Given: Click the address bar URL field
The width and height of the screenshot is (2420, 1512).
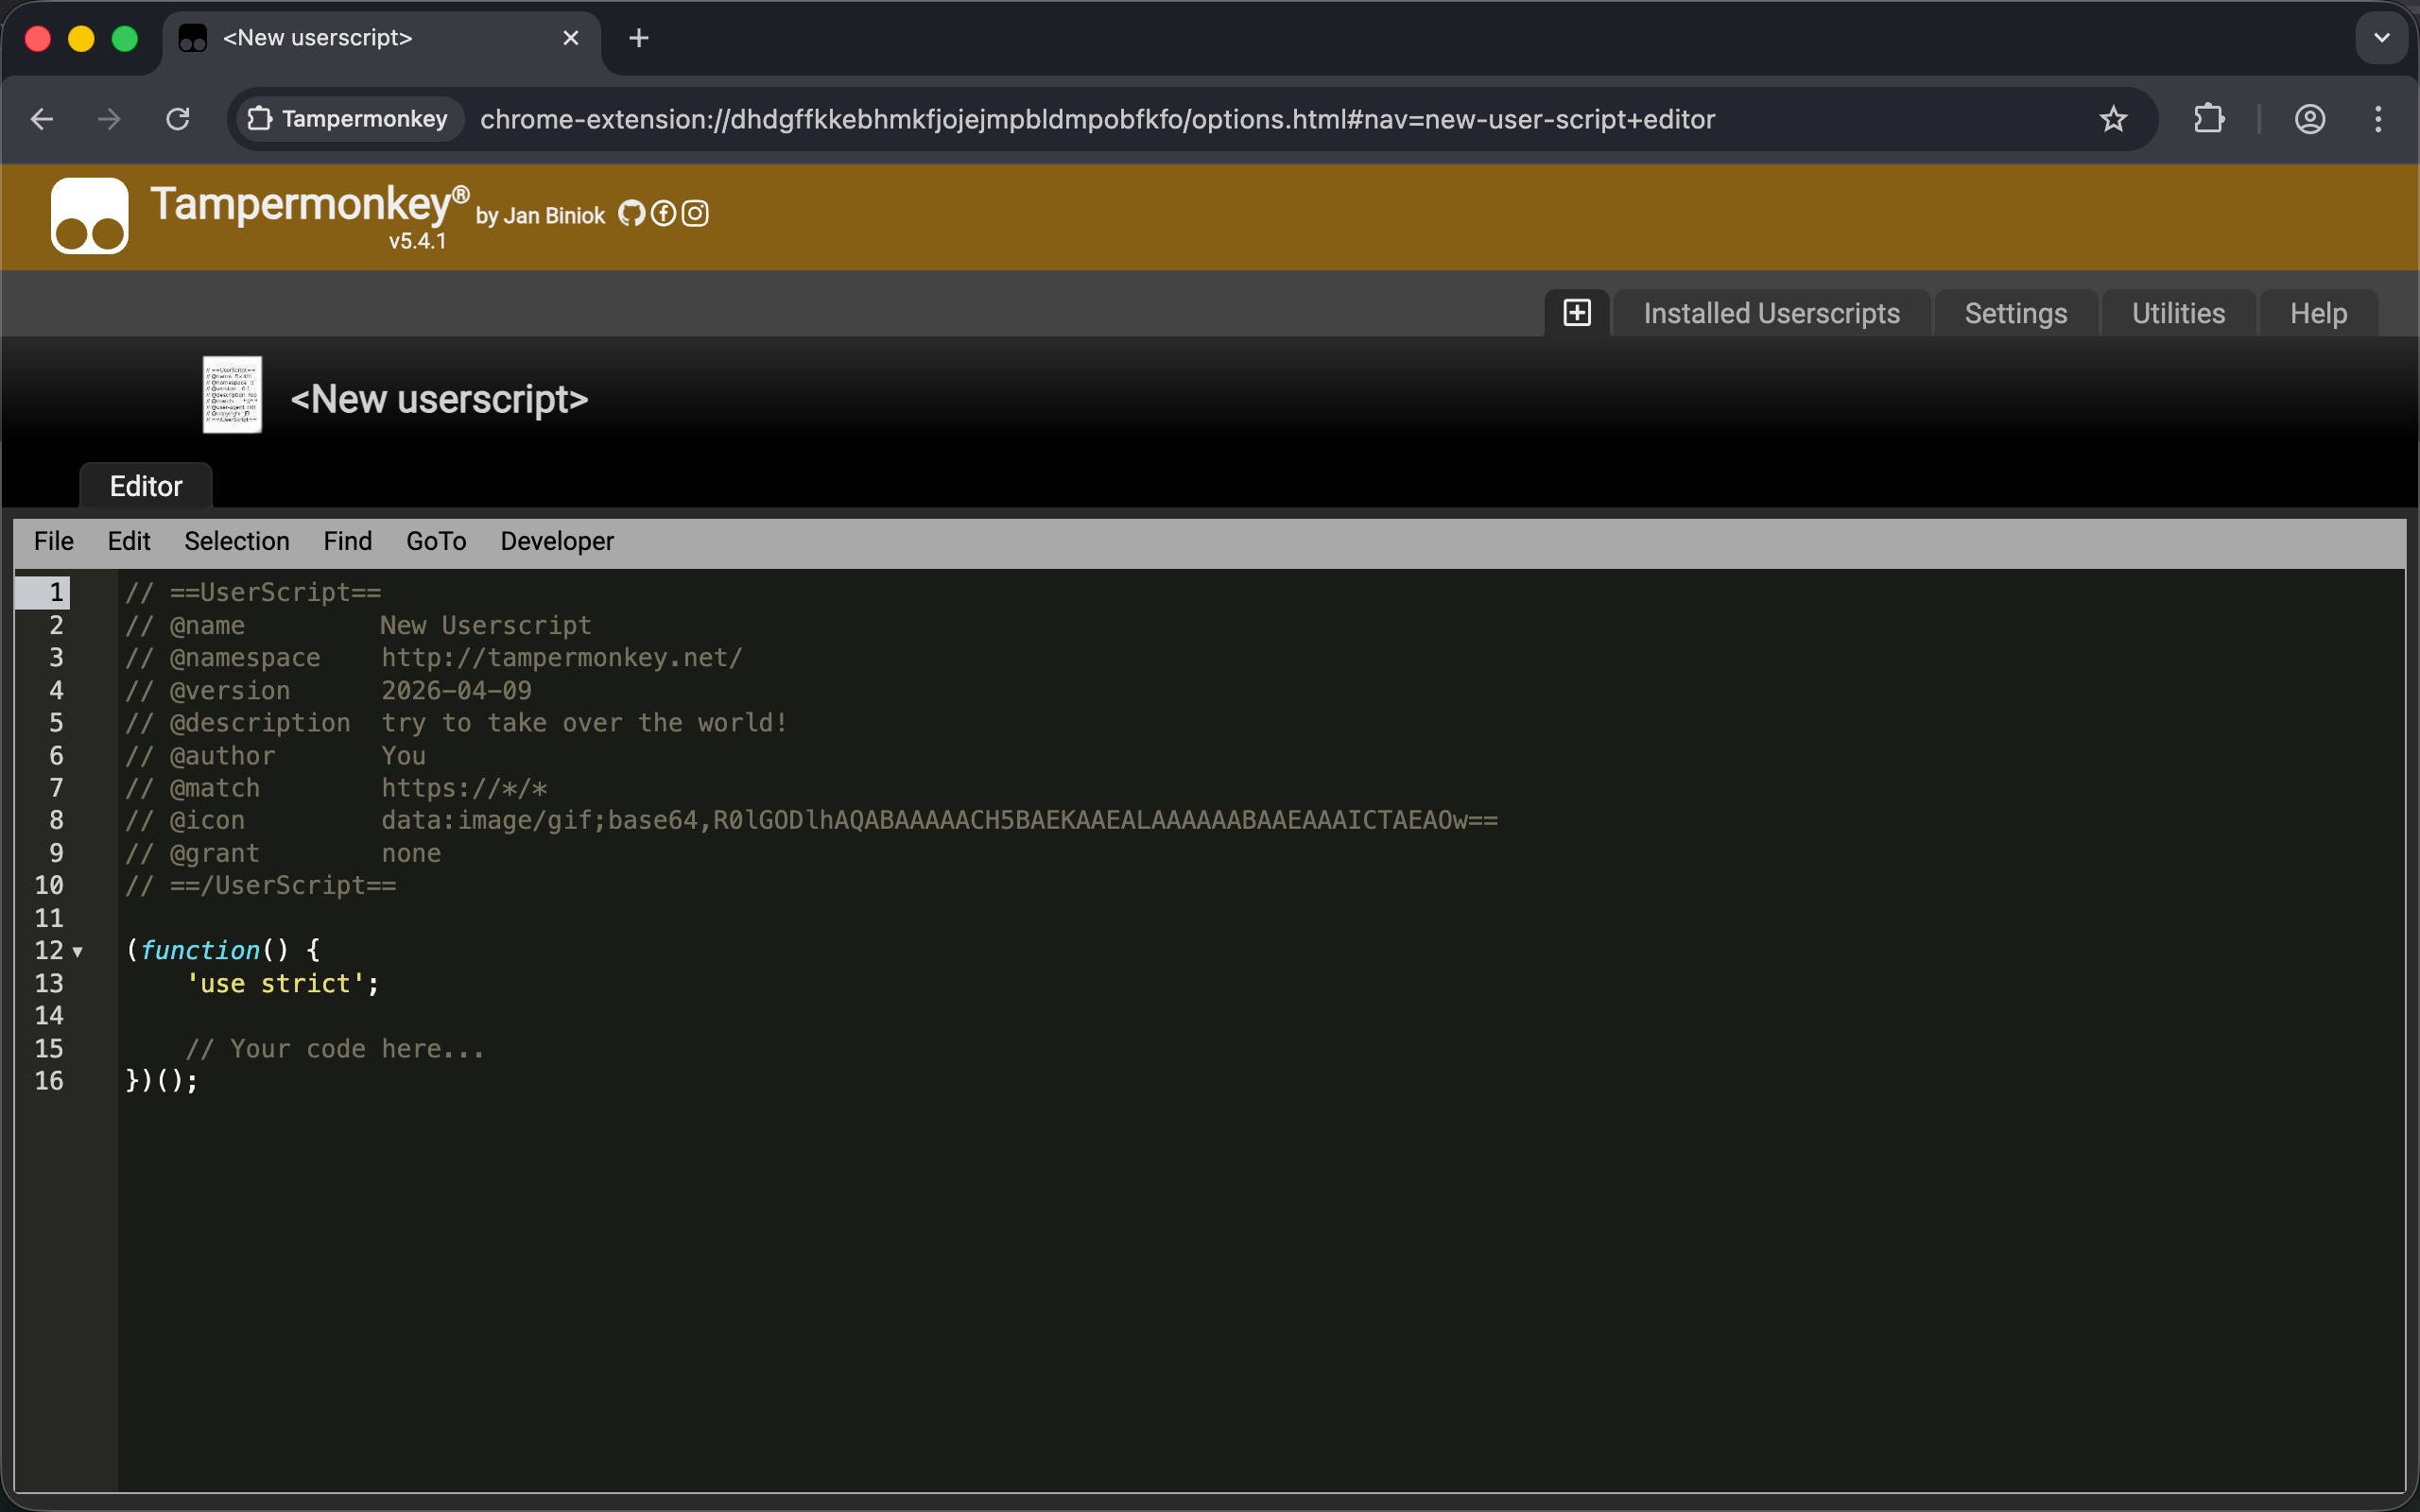Looking at the screenshot, I should click(x=1096, y=119).
